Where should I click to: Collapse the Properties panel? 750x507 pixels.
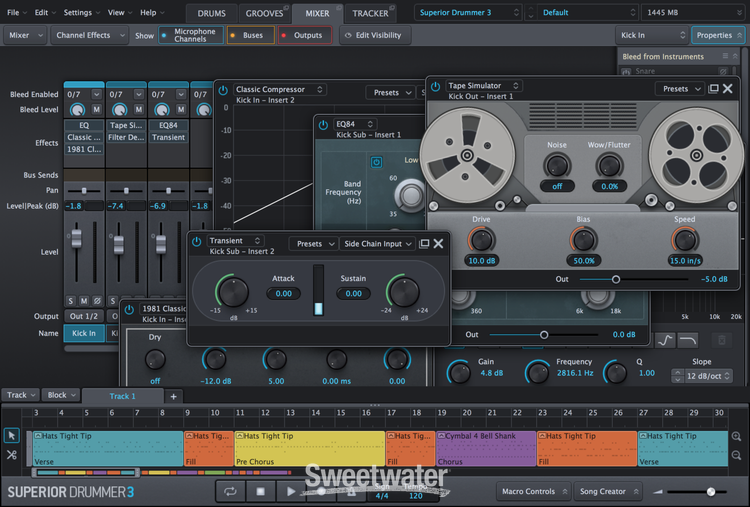(x=718, y=35)
